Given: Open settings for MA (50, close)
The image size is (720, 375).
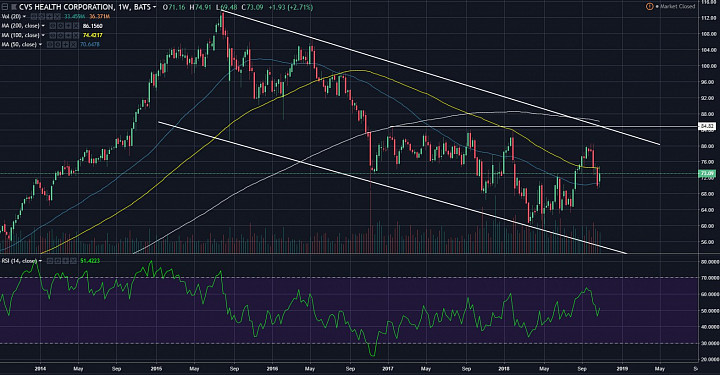Looking at the screenshot, I should click(x=58, y=44).
